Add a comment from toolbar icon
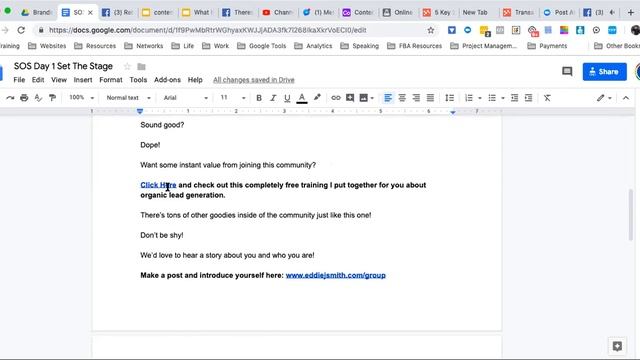 click(350, 98)
